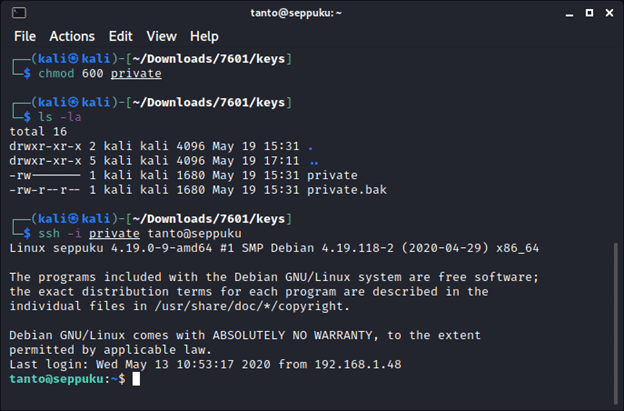Click the window title tanto@seppuku:~
Screen dimensions: 624x411
pos(311,13)
